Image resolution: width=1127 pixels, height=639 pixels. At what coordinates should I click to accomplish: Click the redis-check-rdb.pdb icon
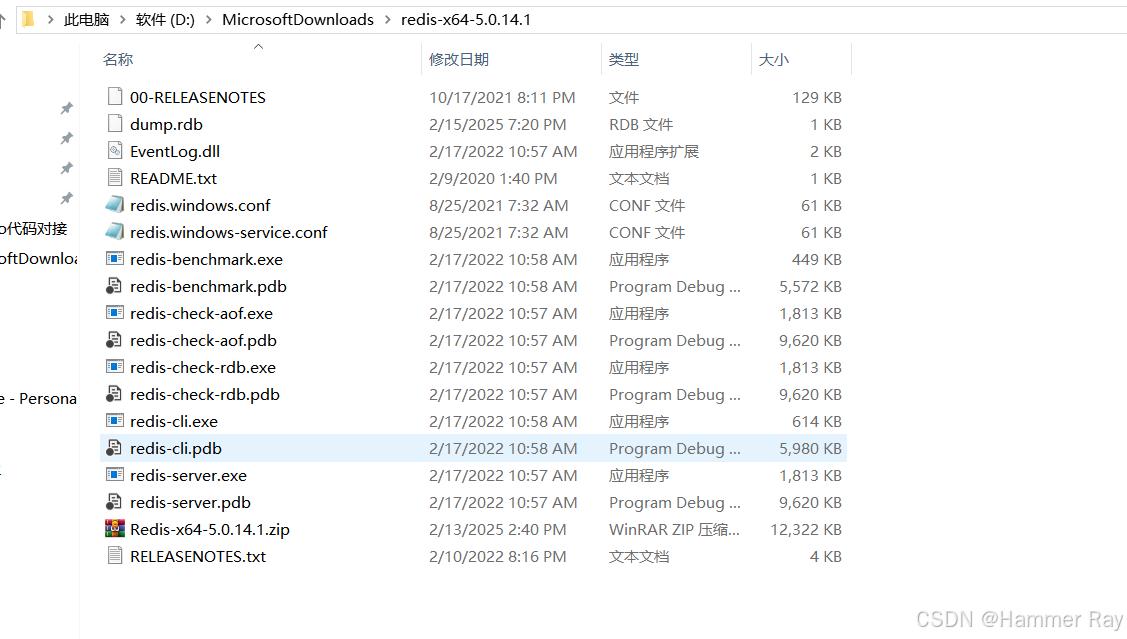[x=114, y=394]
